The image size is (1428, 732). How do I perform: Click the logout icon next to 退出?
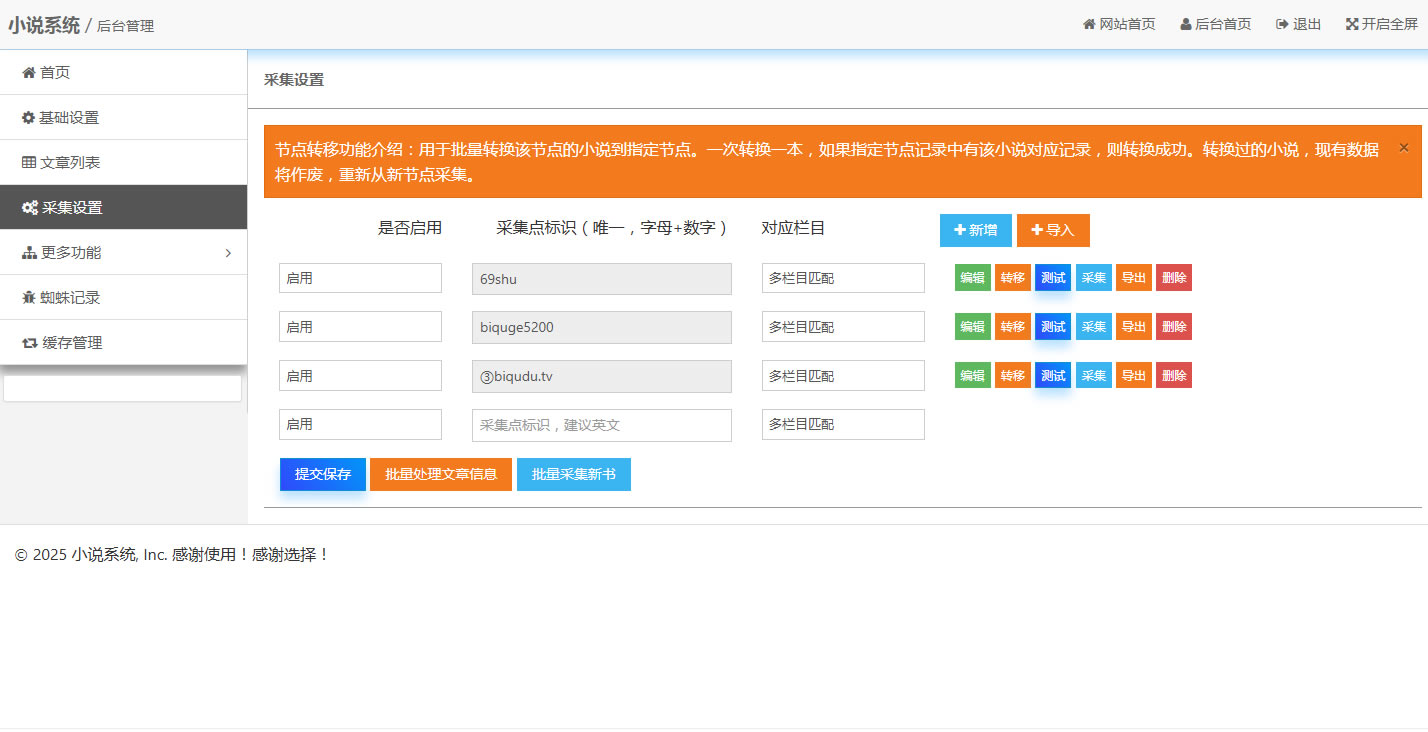point(1282,24)
